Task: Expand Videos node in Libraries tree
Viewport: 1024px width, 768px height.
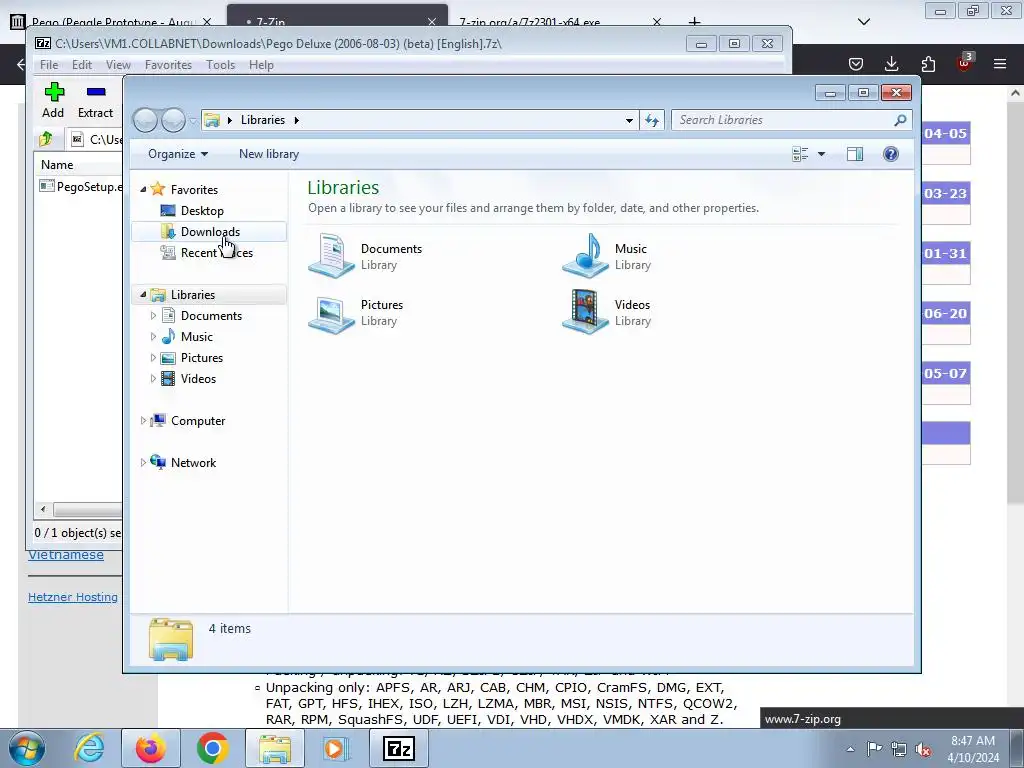Action: (153, 379)
